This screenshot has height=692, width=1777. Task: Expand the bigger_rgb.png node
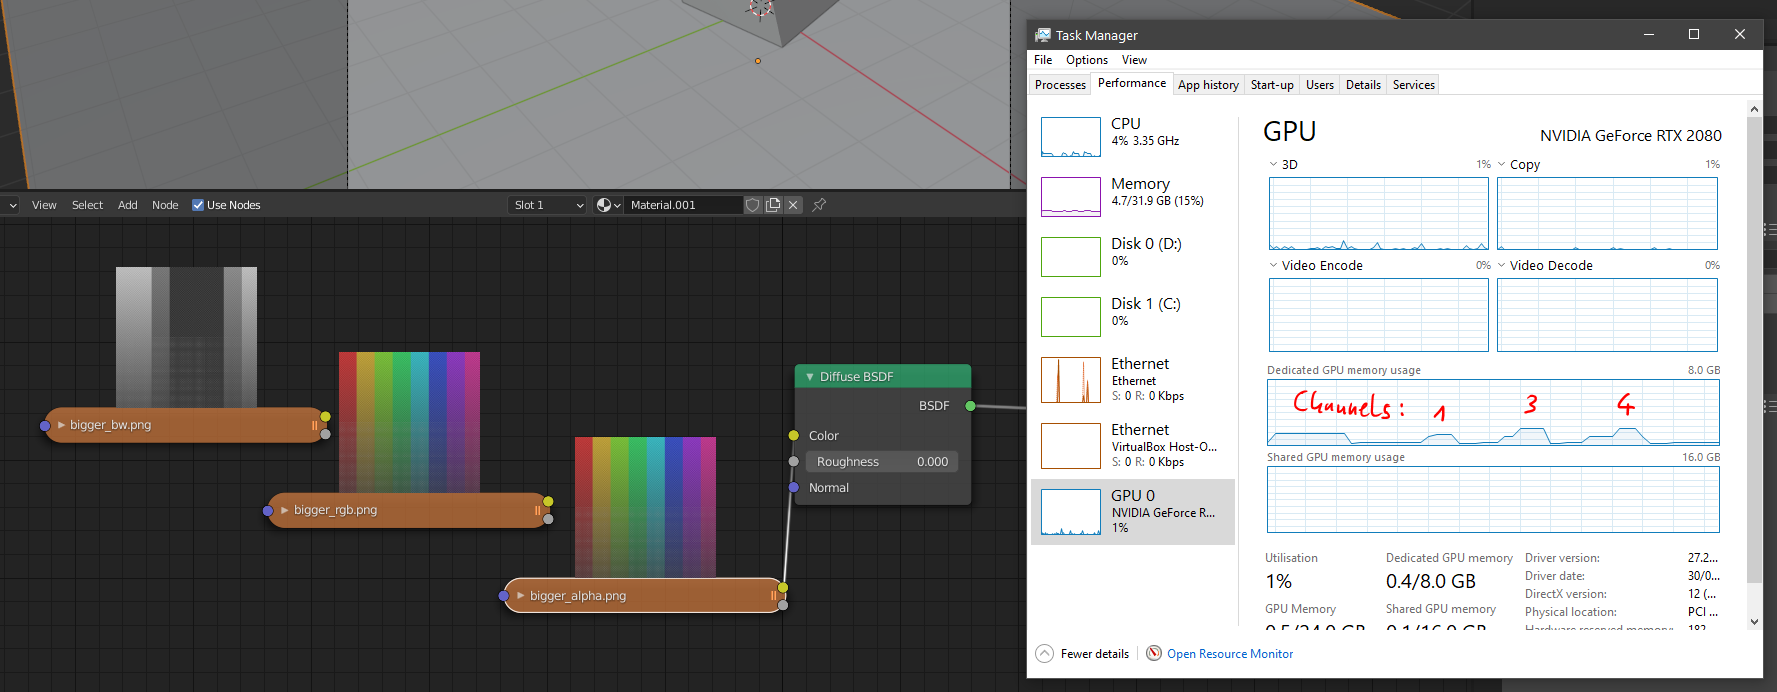click(285, 510)
